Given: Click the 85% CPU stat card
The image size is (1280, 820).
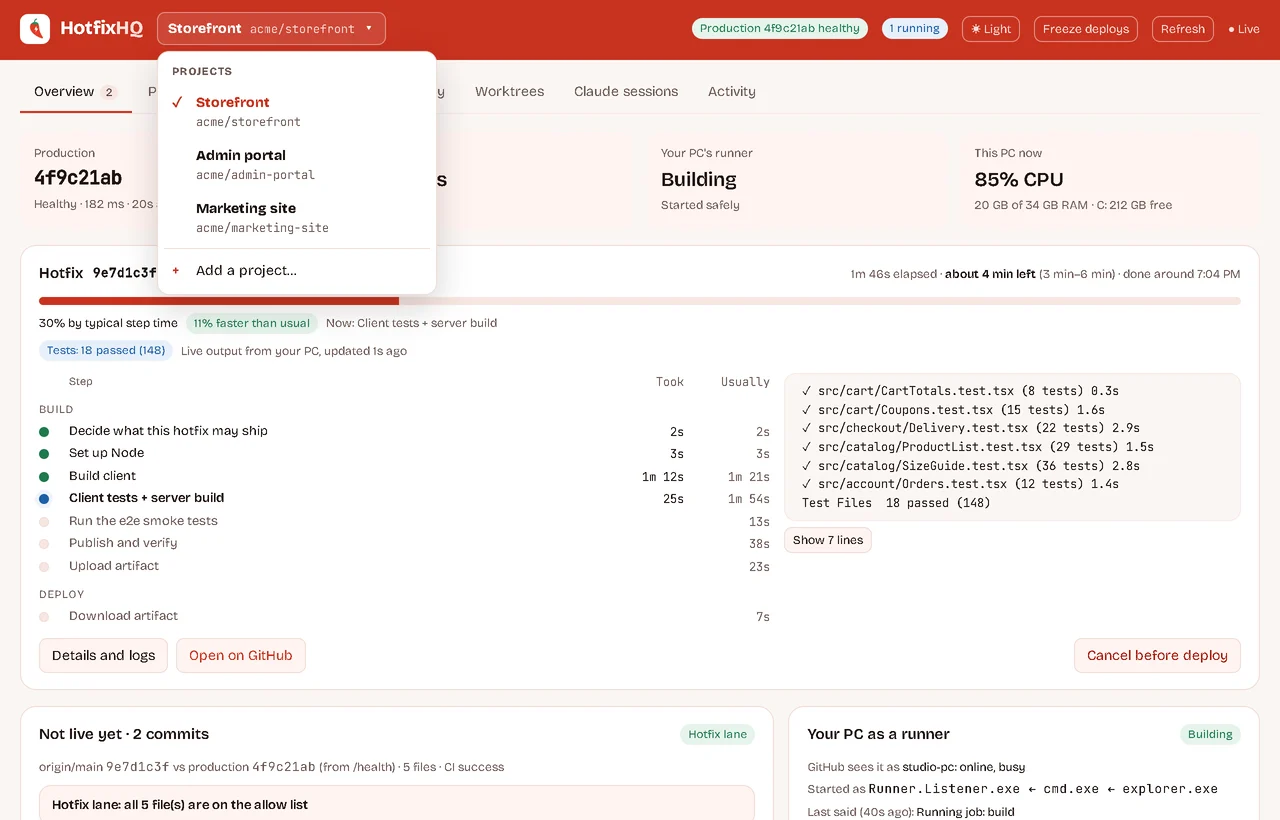Looking at the screenshot, I should (x=1110, y=179).
